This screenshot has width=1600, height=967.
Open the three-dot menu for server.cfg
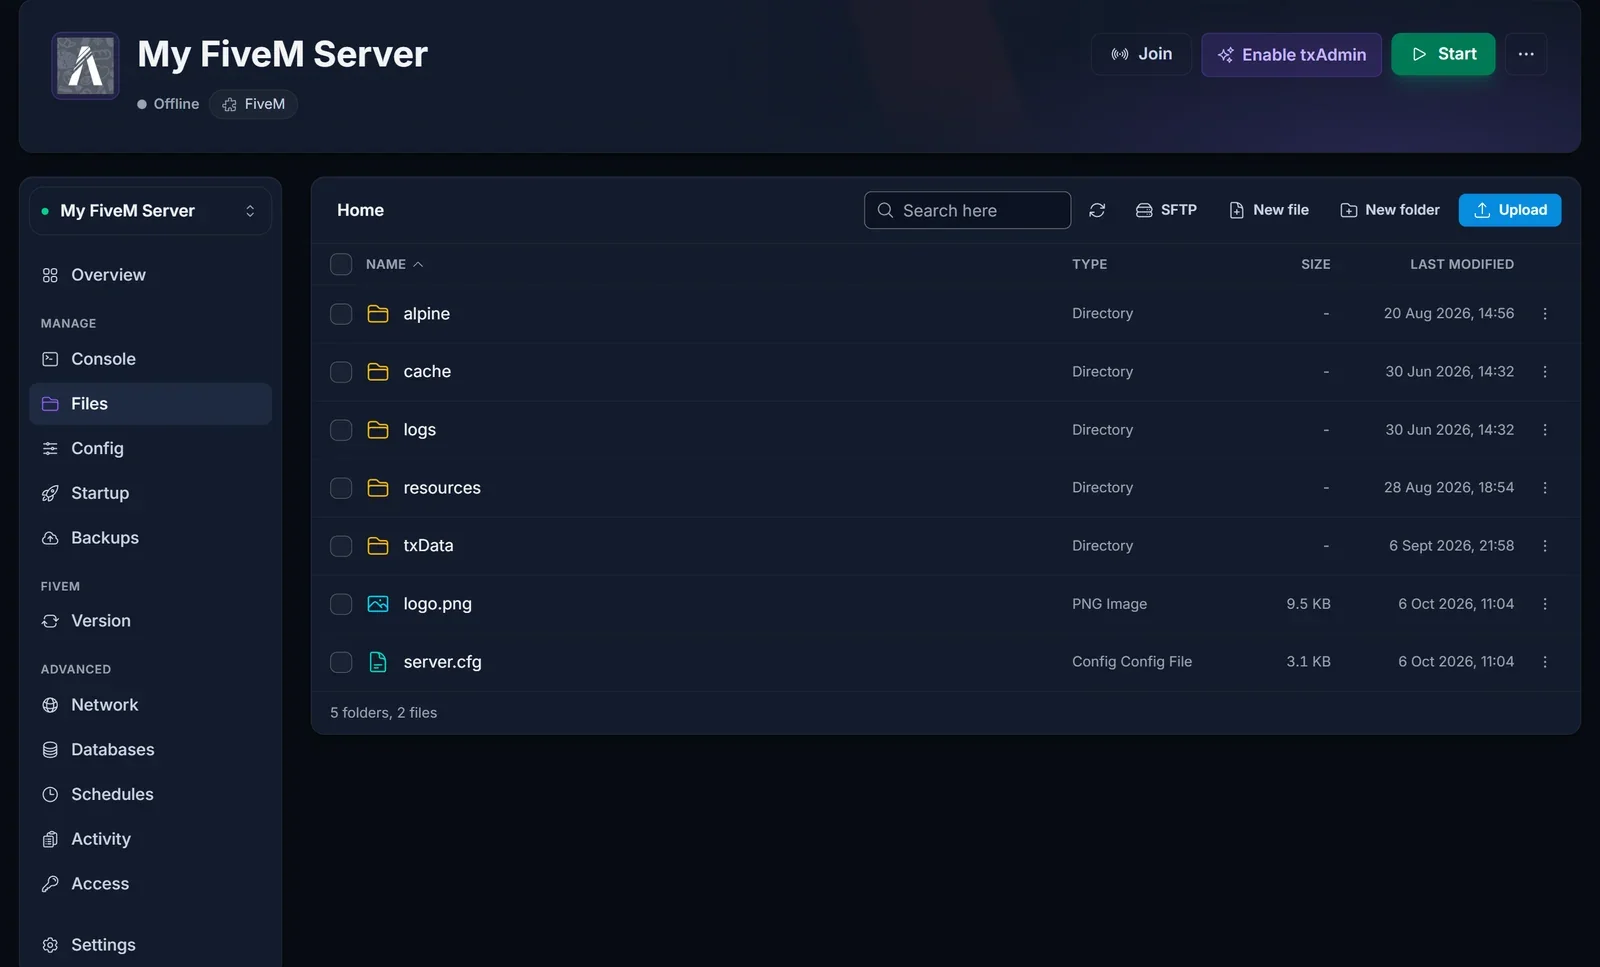(1545, 662)
